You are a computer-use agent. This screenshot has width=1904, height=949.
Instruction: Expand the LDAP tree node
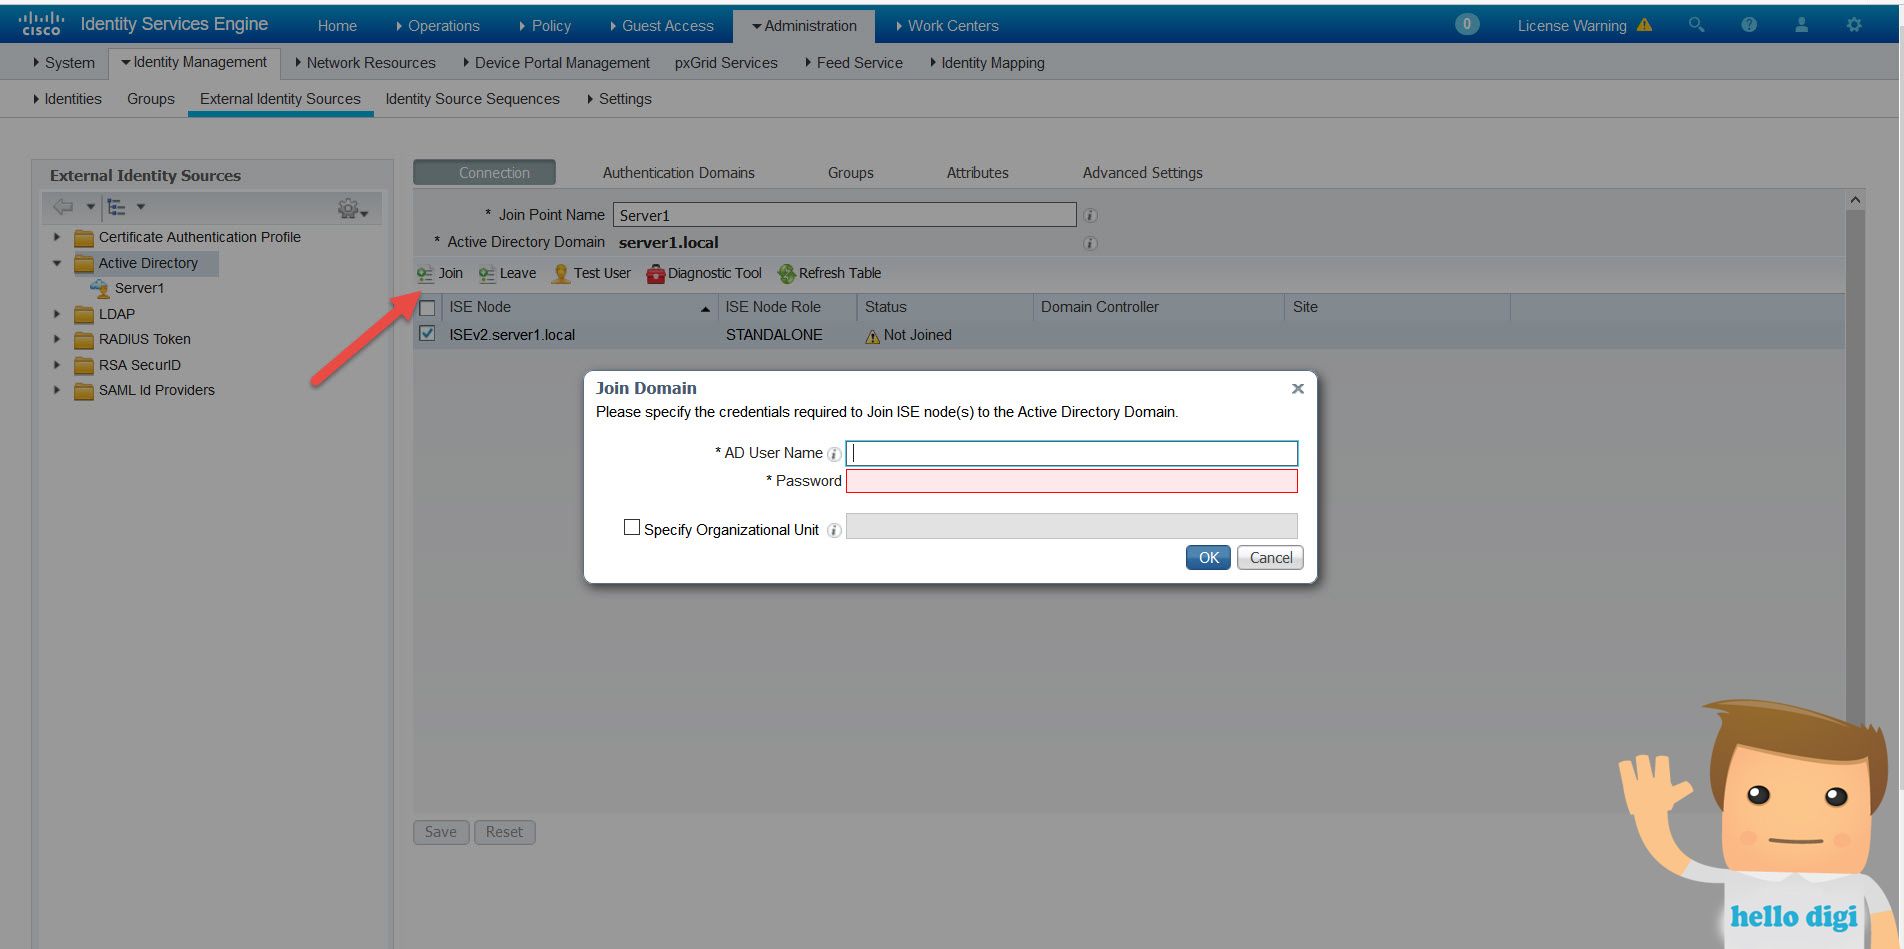[56, 314]
